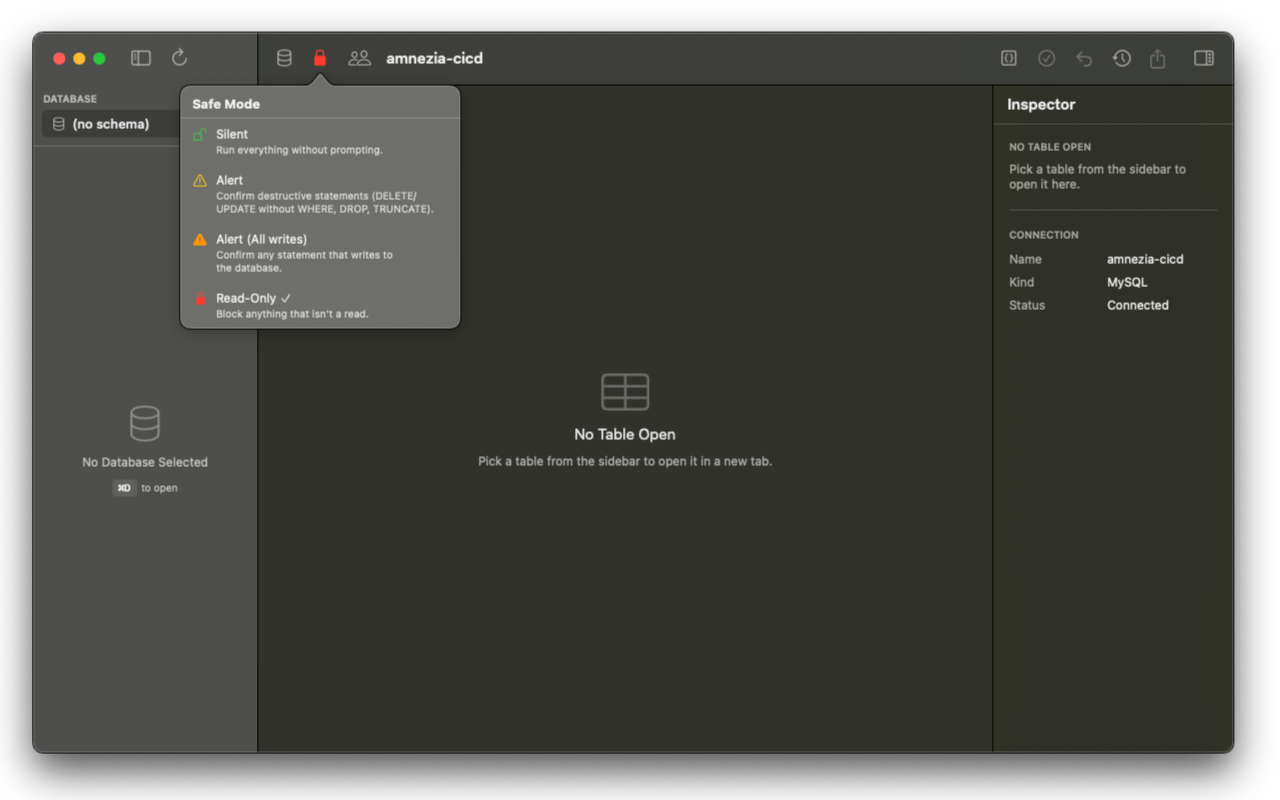Enable Silent safe mode
Viewport: 1280px width, 800px height.
coord(232,134)
